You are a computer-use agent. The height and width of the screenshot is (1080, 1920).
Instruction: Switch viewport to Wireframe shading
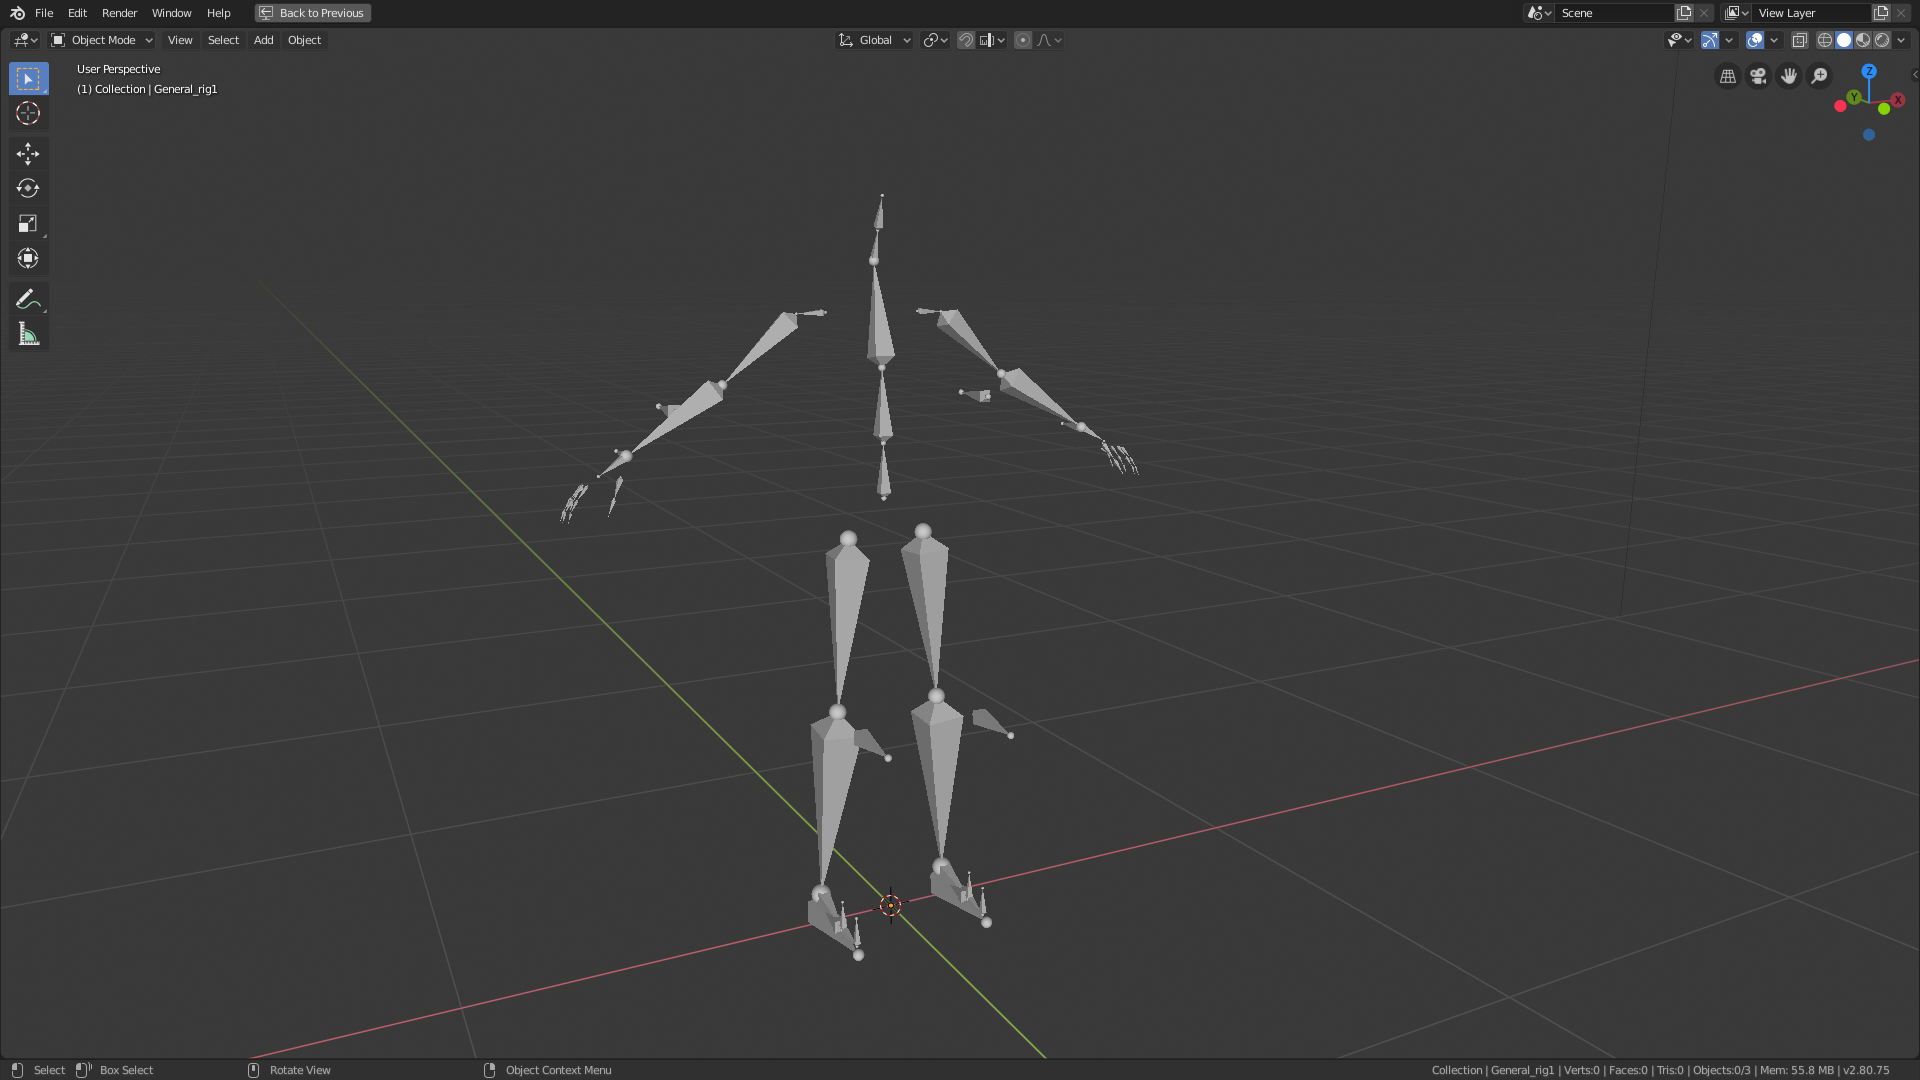click(x=1825, y=40)
